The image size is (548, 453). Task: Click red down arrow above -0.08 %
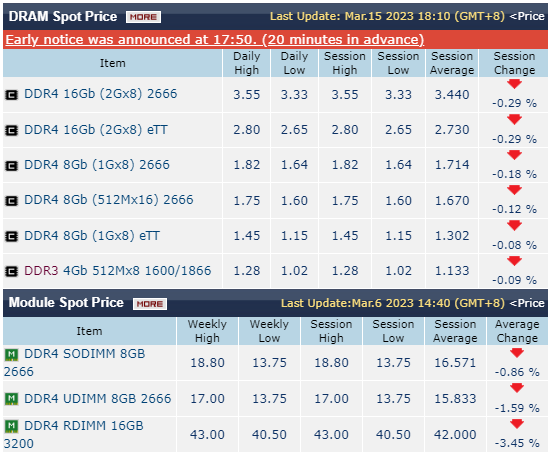pos(514,225)
